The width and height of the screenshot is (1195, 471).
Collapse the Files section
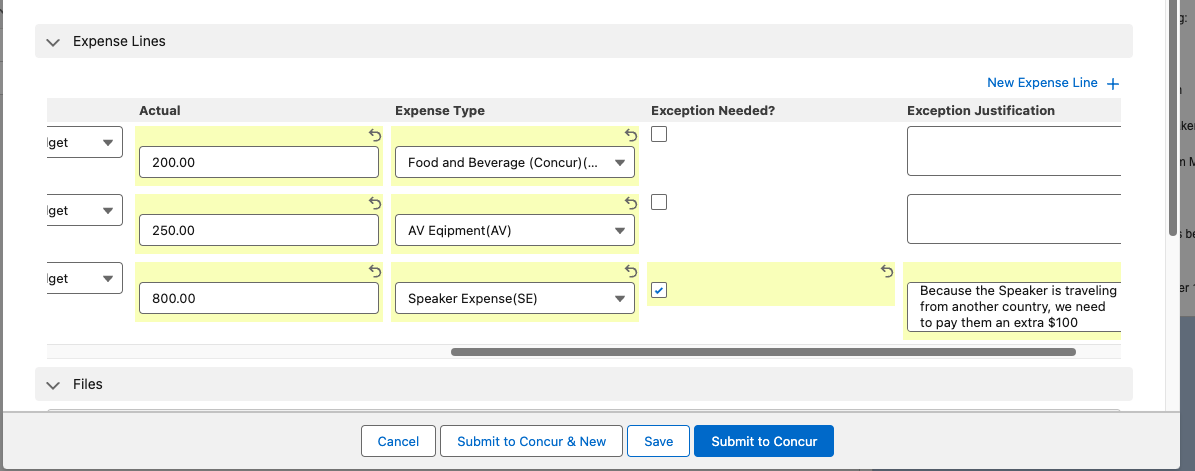[x=54, y=384]
